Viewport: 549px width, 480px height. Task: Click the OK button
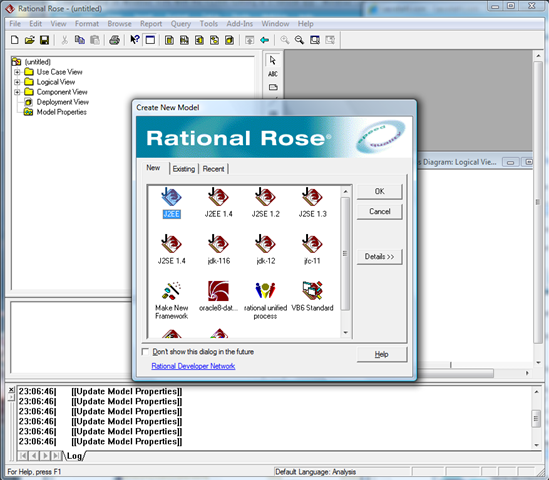(380, 192)
